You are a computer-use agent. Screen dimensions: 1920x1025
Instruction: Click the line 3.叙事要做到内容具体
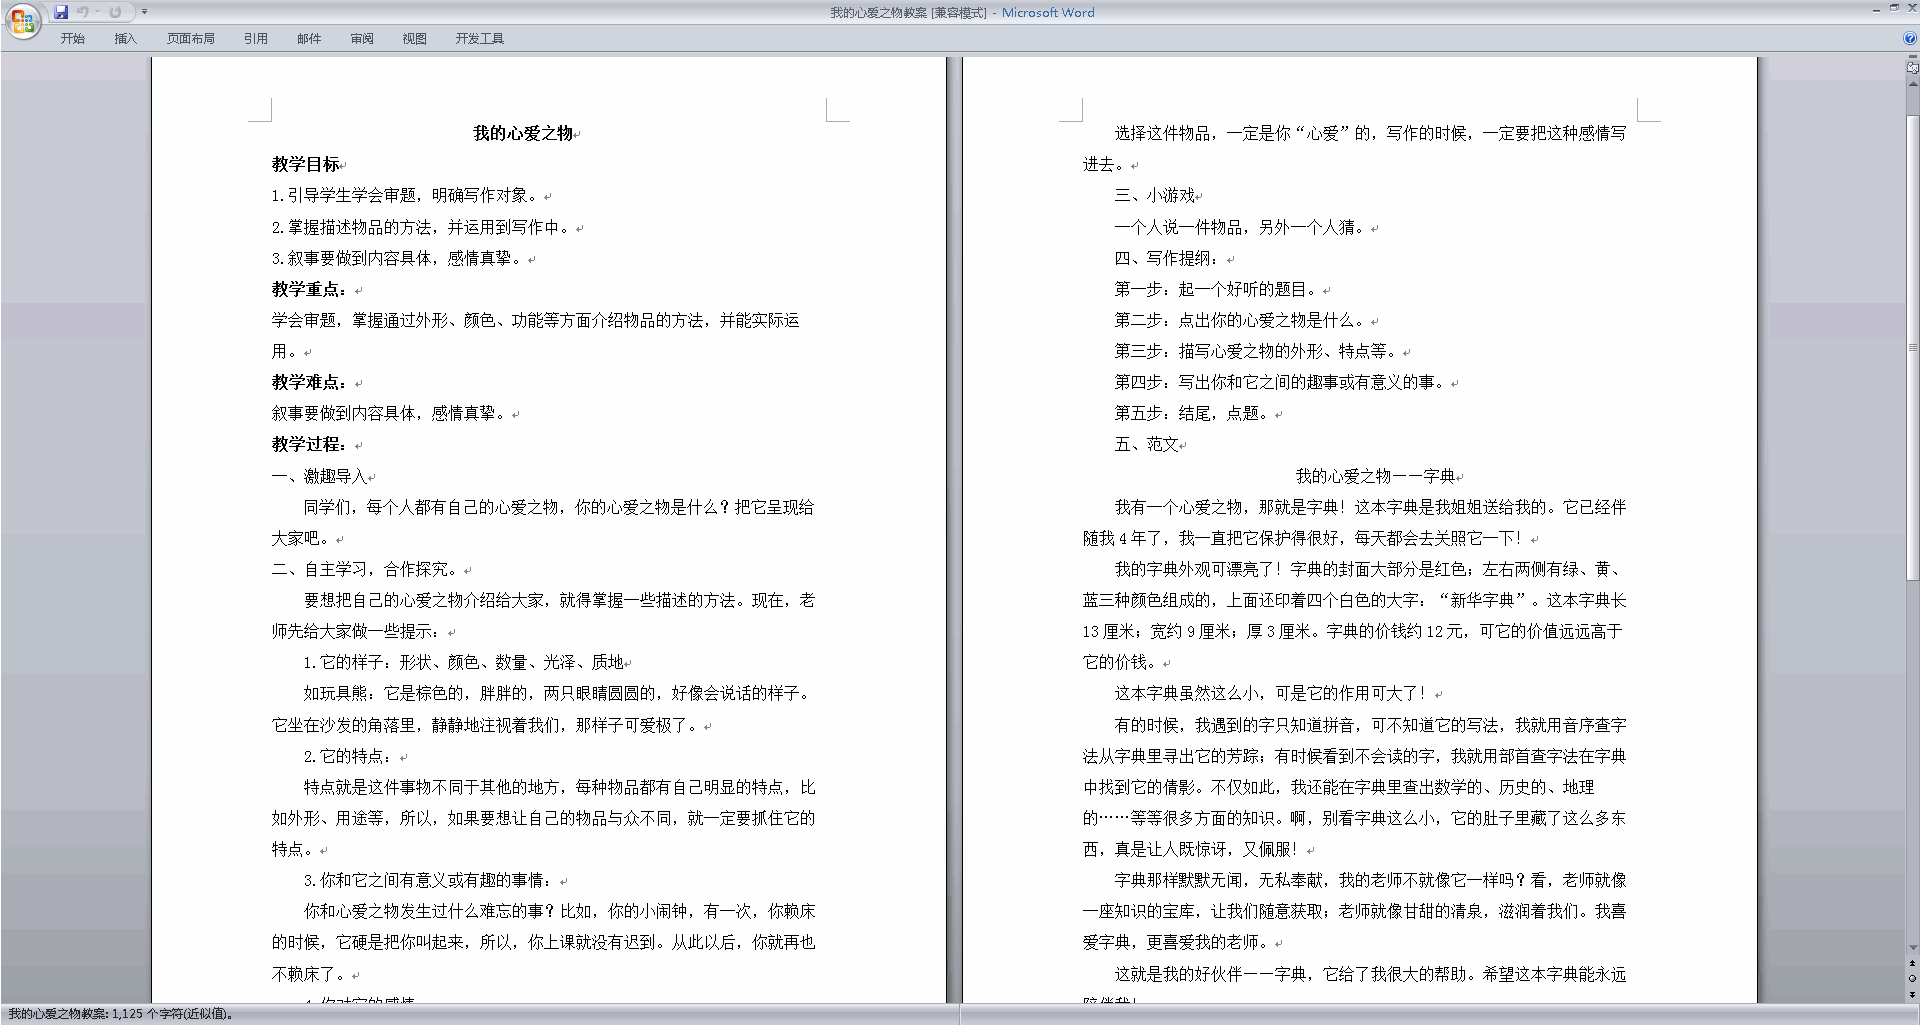tap(400, 258)
